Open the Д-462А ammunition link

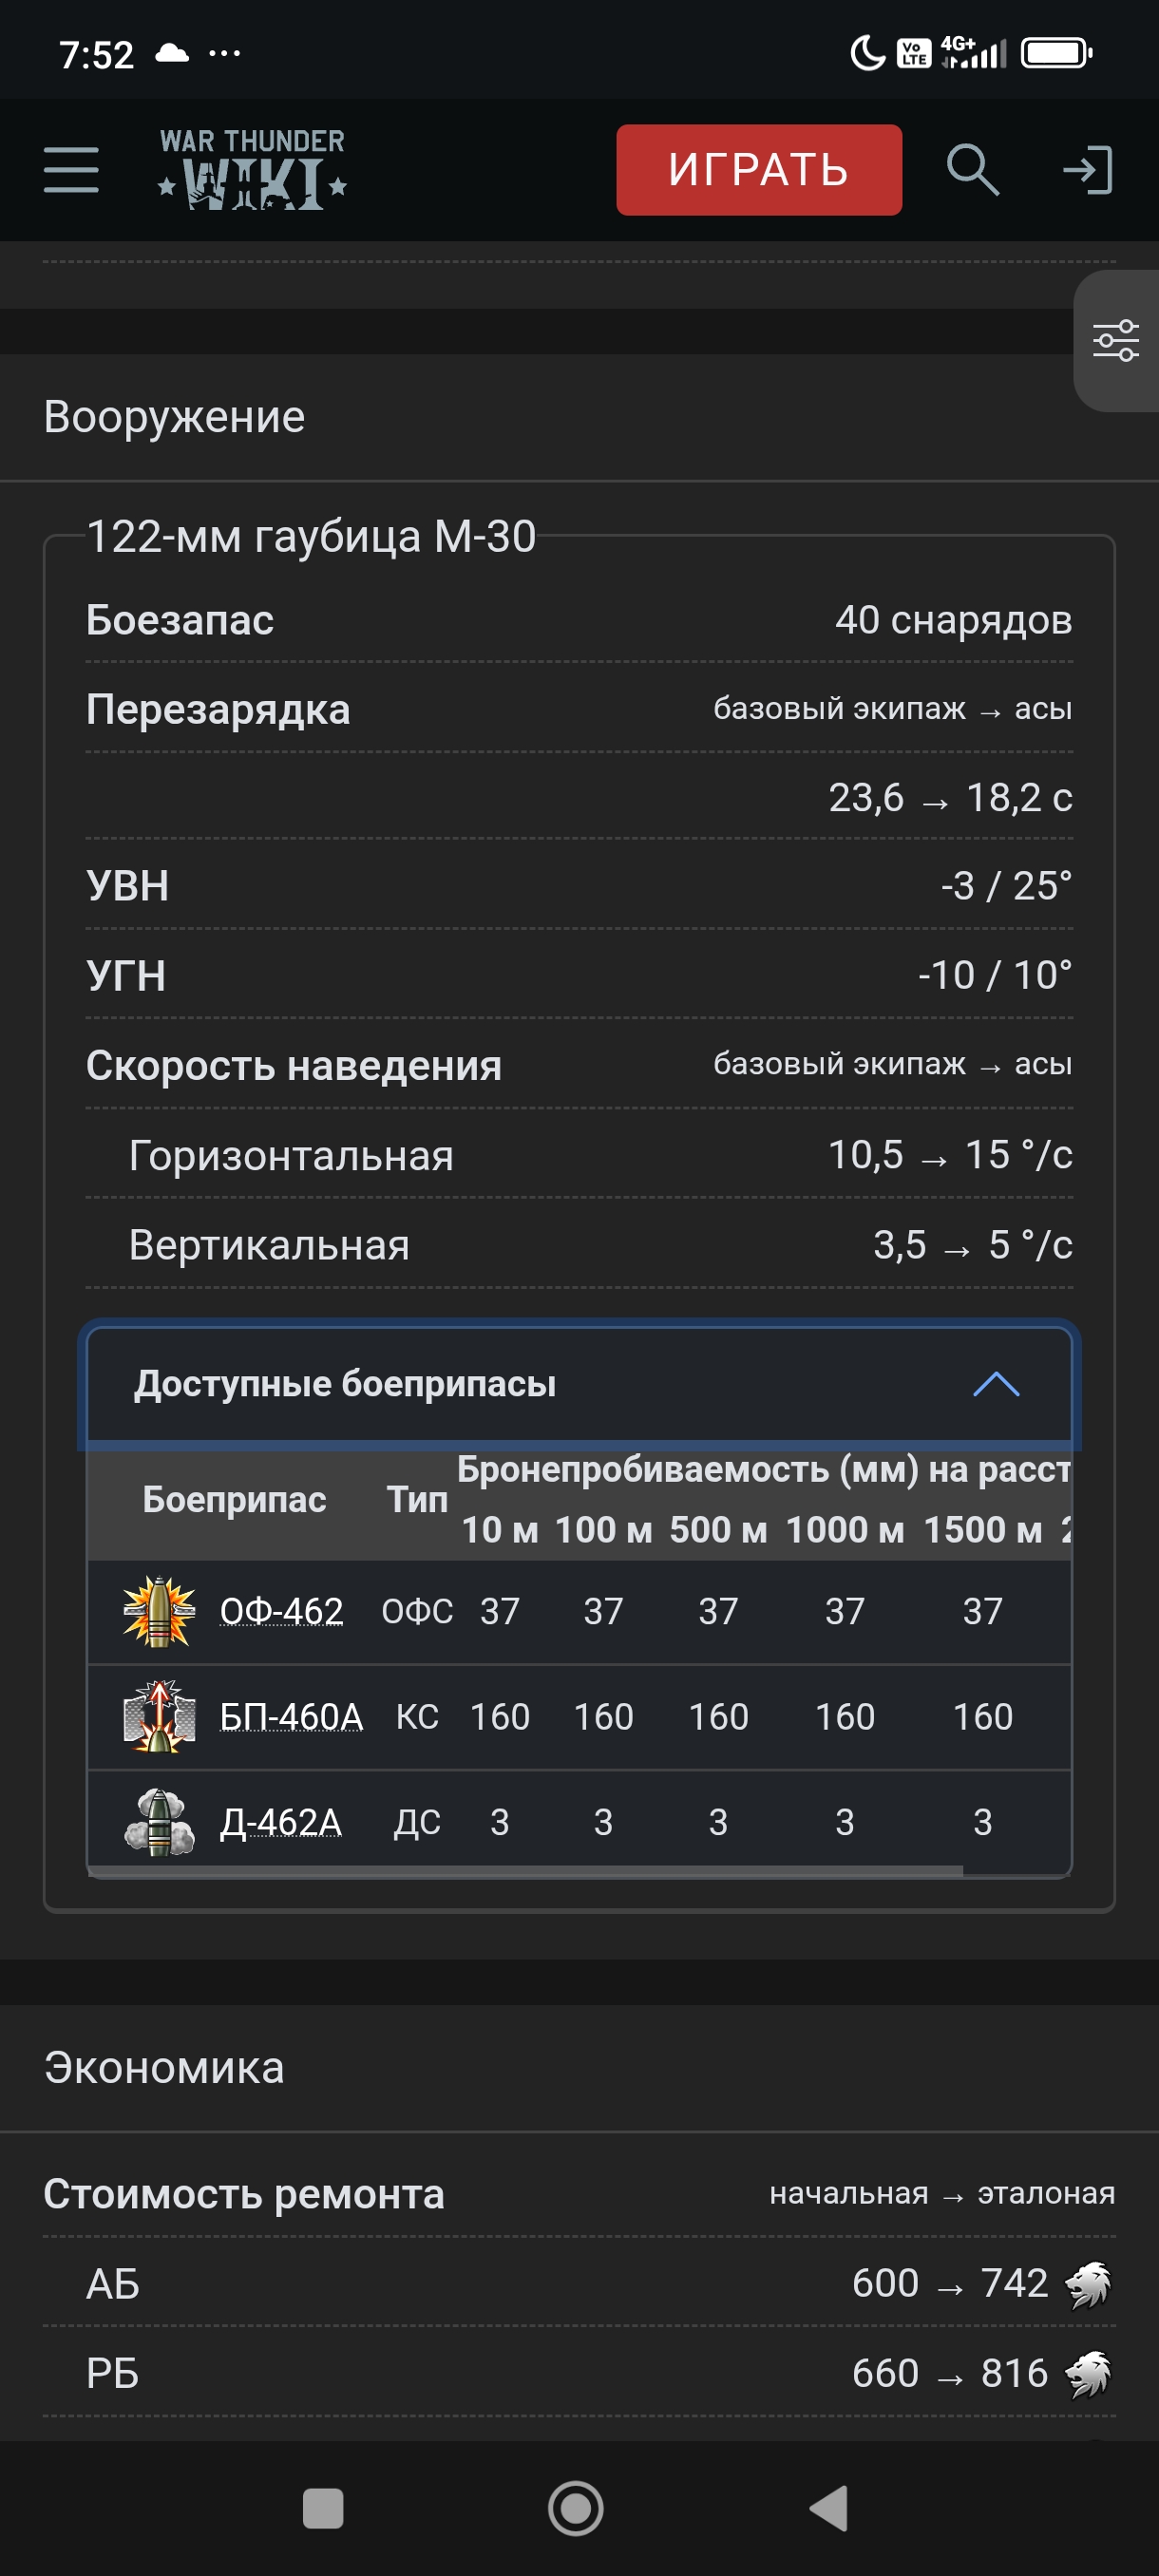pyautogui.click(x=281, y=1822)
